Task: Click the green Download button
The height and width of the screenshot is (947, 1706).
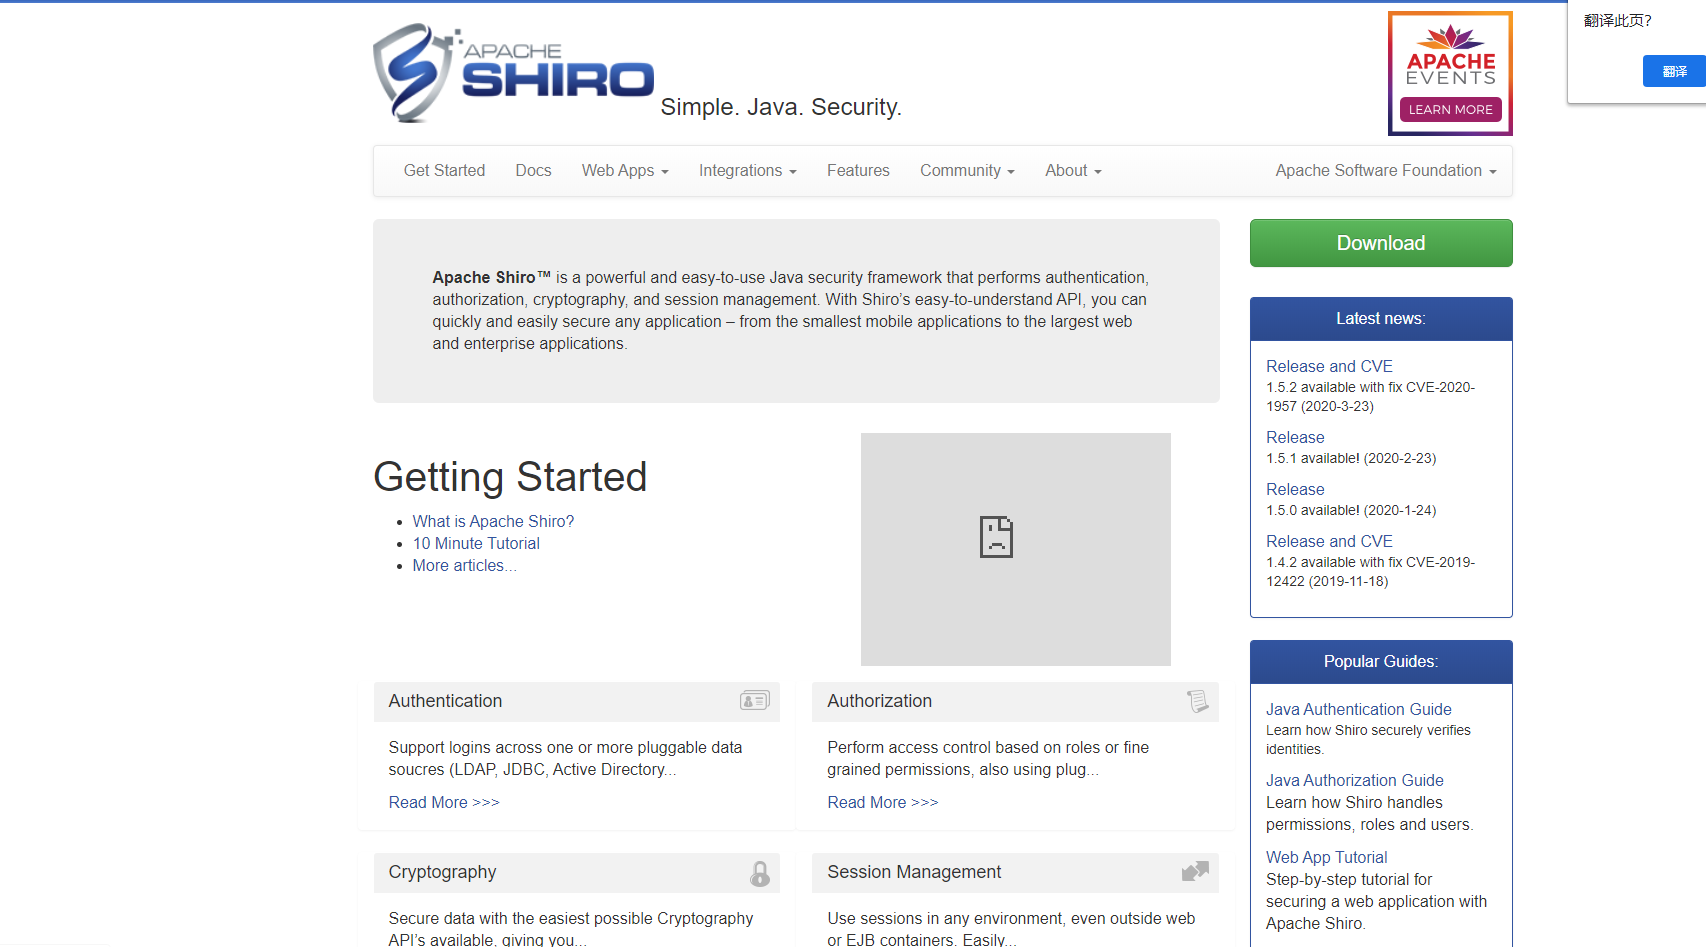Action: pos(1381,243)
